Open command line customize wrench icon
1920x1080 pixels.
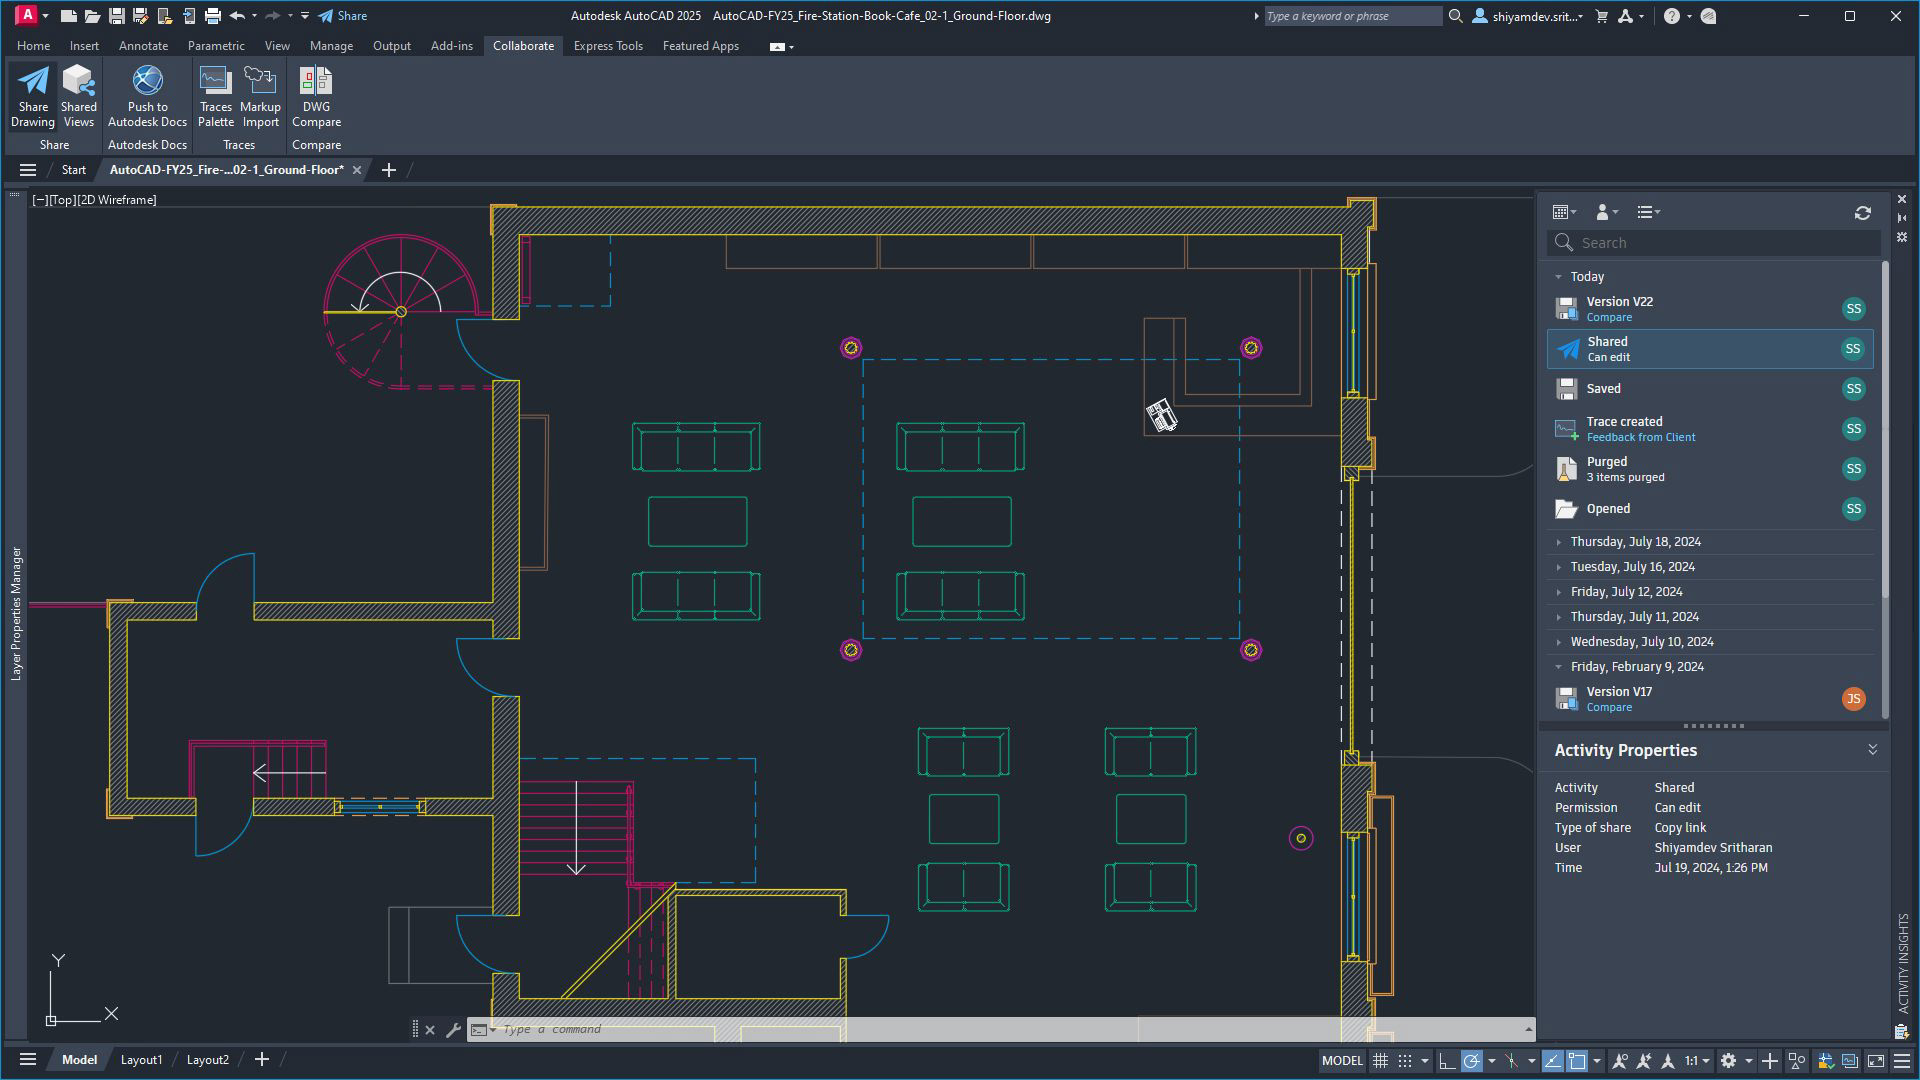tap(453, 1029)
